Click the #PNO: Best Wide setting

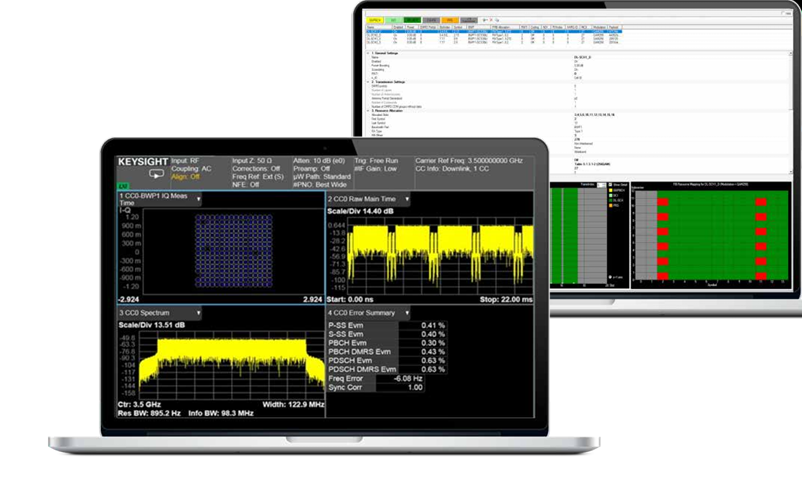(x=320, y=185)
